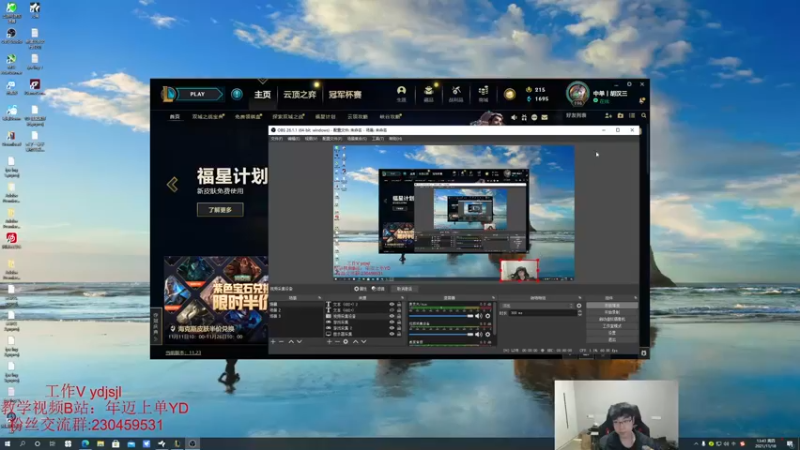
Task: Hide the 显示器采集 source with its eye
Action: pyautogui.click(x=392, y=334)
